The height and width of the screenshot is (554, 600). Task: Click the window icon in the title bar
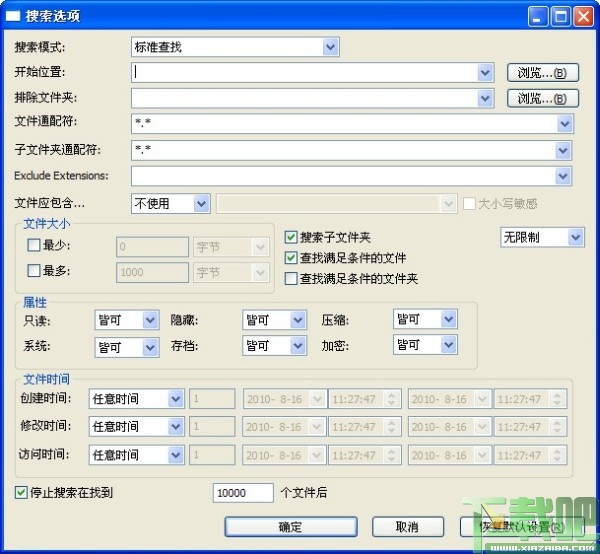pyautogui.click(x=13, y=16)
